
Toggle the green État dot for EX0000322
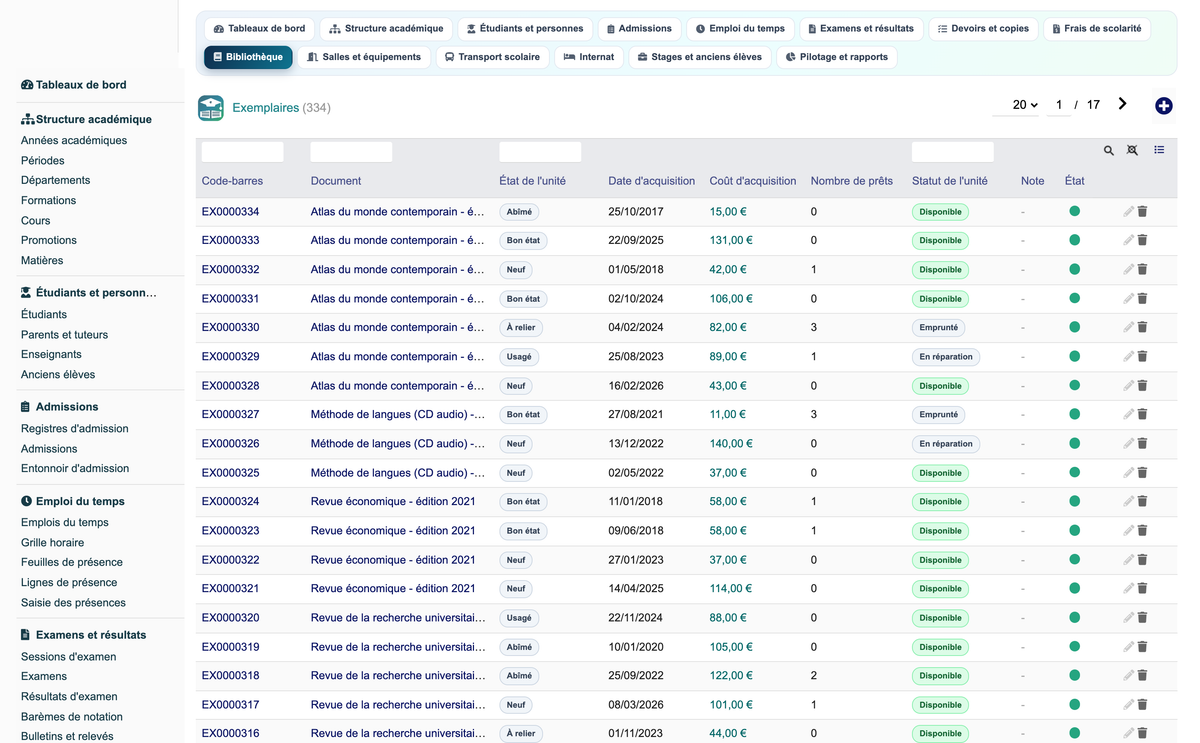[1075, 560]
